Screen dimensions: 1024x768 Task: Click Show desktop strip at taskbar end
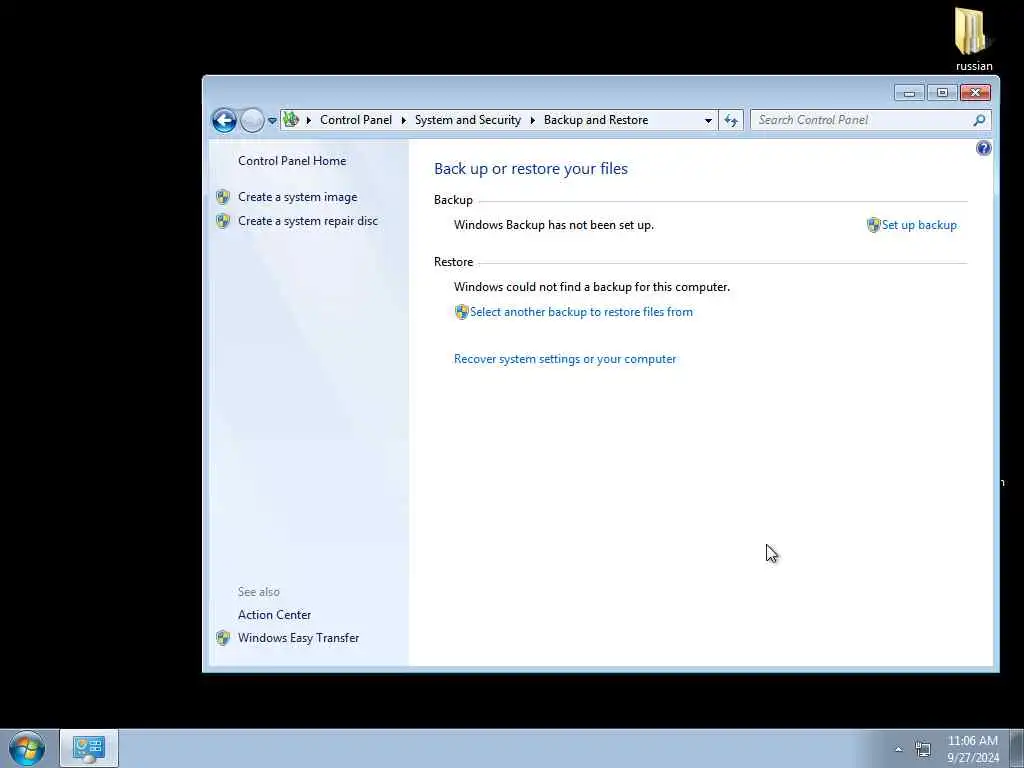pos(1017,748)
